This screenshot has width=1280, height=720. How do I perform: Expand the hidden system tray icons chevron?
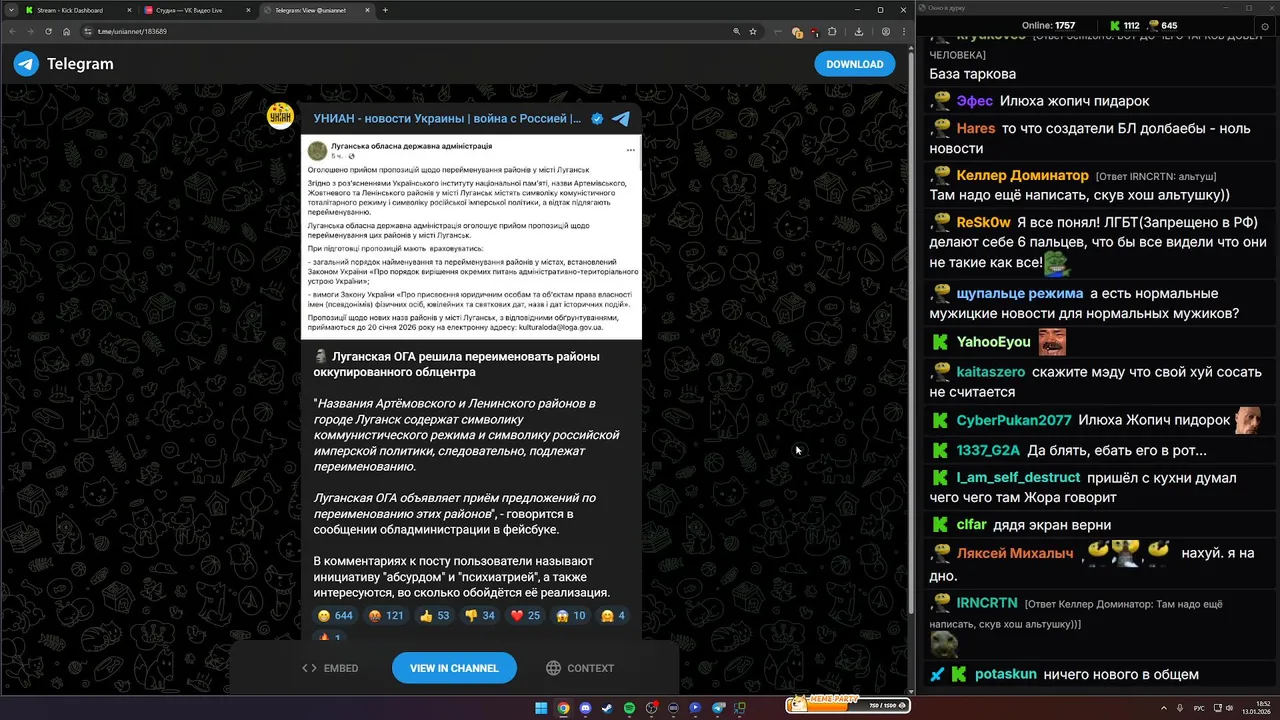click(x=1164, y=708)
